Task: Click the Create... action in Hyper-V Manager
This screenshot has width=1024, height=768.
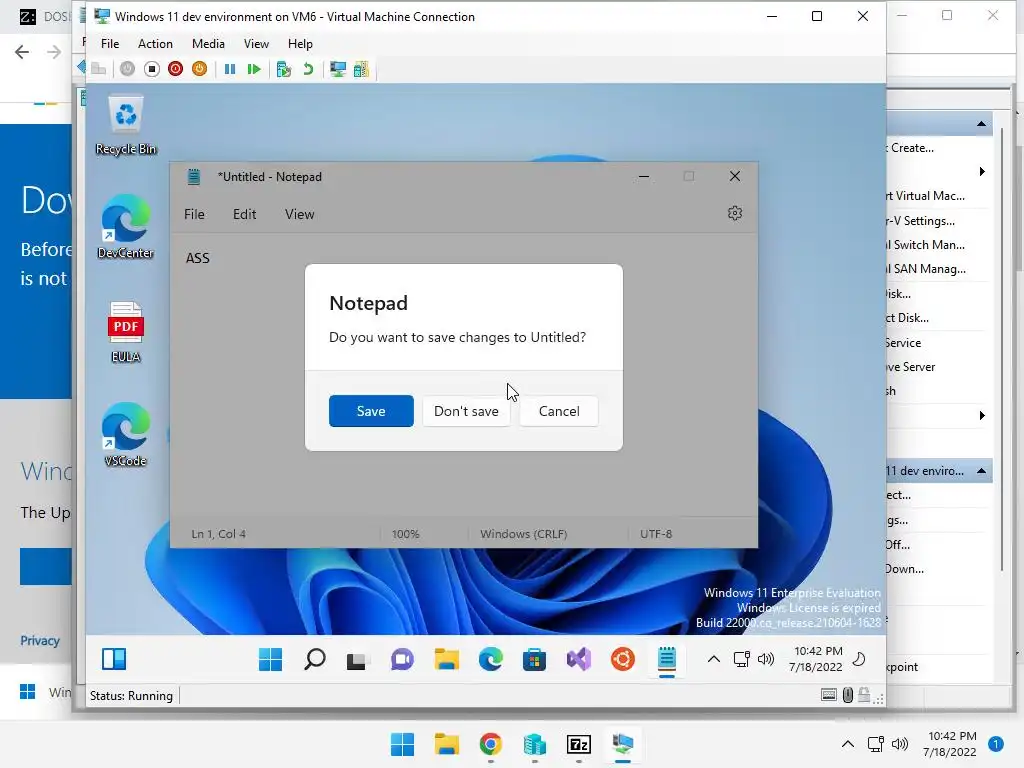Action: click(x=912, y=148)
